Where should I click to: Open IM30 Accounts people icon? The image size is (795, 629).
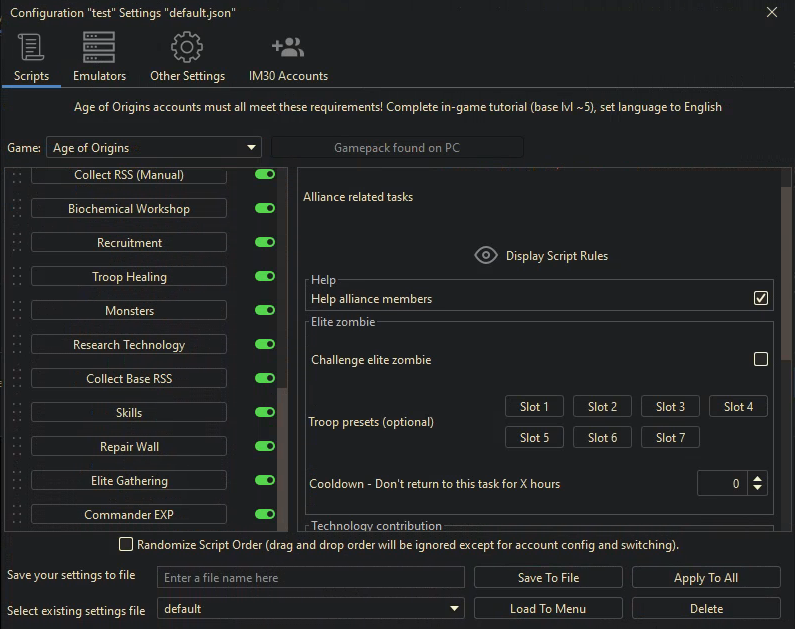click(288, 48)
